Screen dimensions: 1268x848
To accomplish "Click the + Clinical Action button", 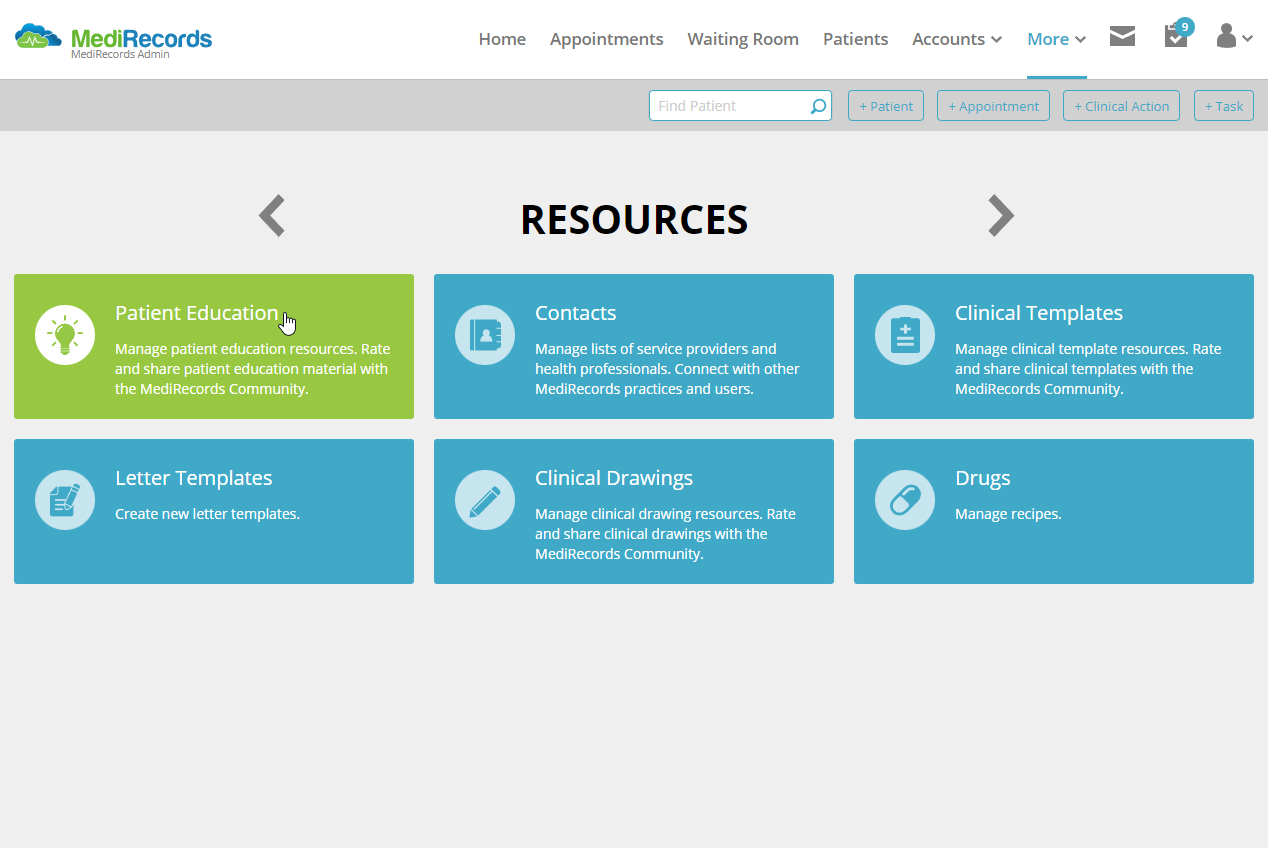I will coord(1121,106).
